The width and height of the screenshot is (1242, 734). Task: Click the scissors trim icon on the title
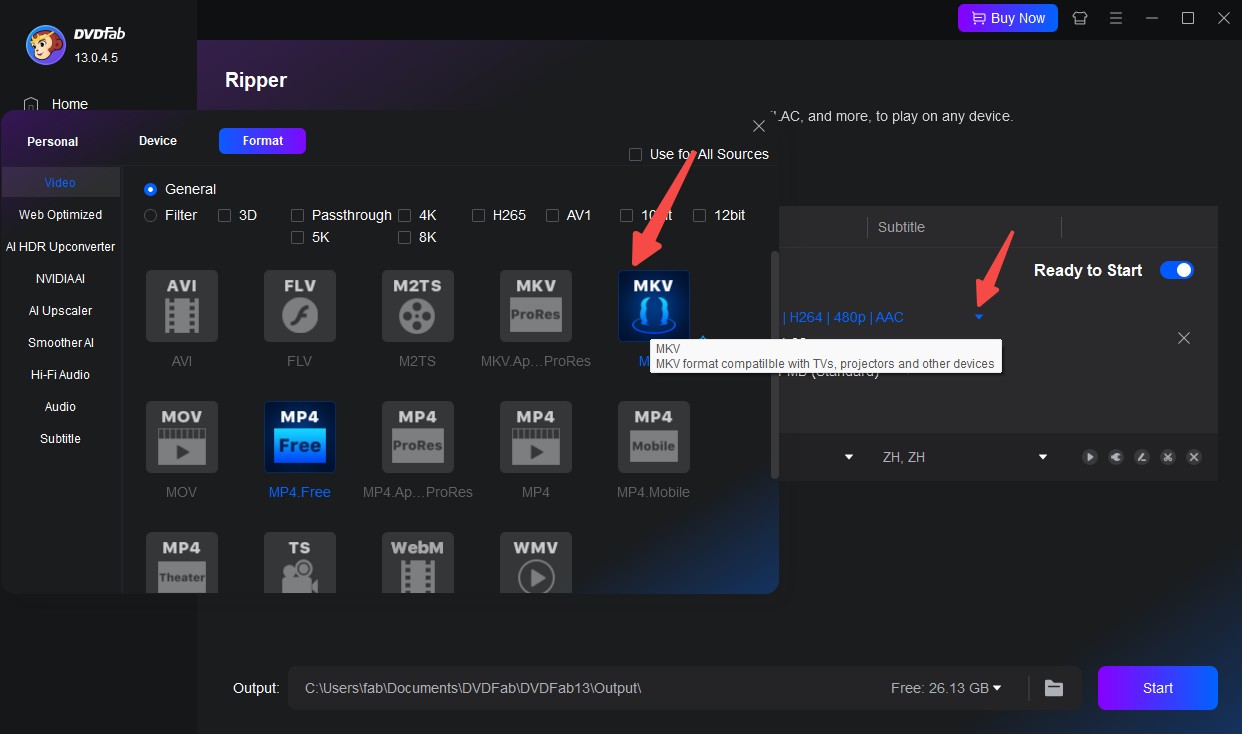click(x=1167, y=457)
